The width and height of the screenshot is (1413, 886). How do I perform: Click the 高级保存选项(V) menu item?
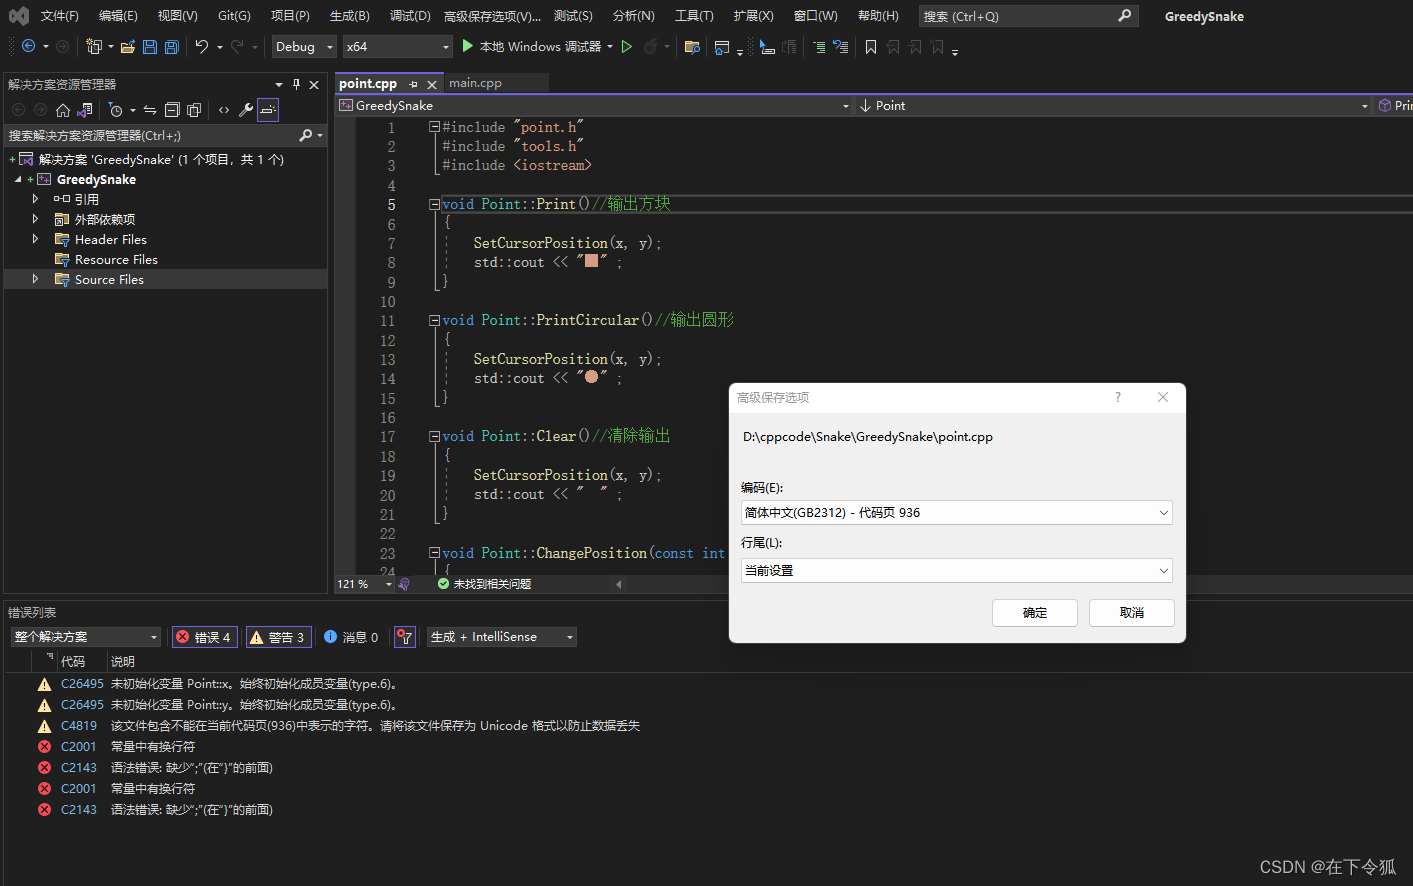(492, 16)
